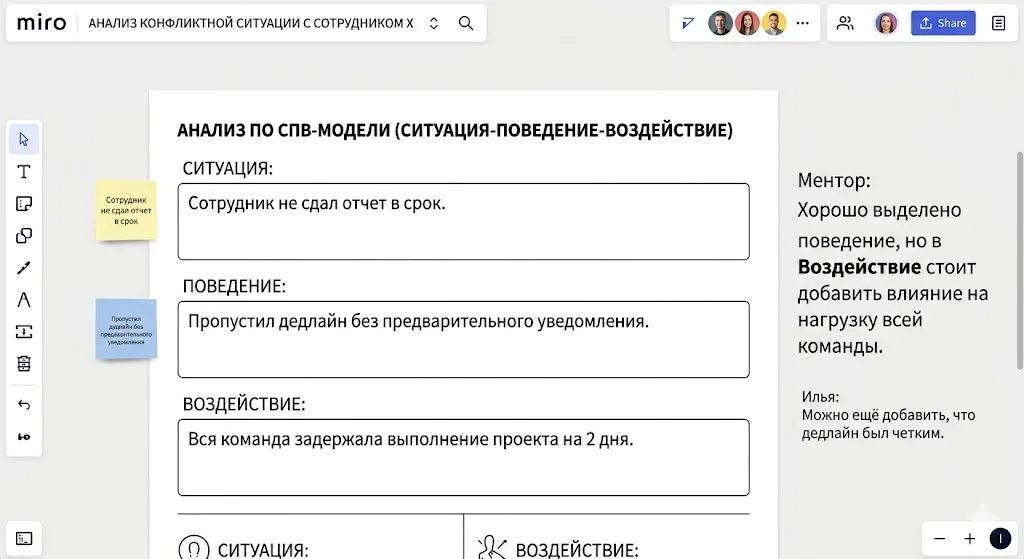Image resolution: width=1024 pixels, height=559 pixels.
Task: Select the cursor Select tool
Action: pyautogui.click(x=24, y=139)
